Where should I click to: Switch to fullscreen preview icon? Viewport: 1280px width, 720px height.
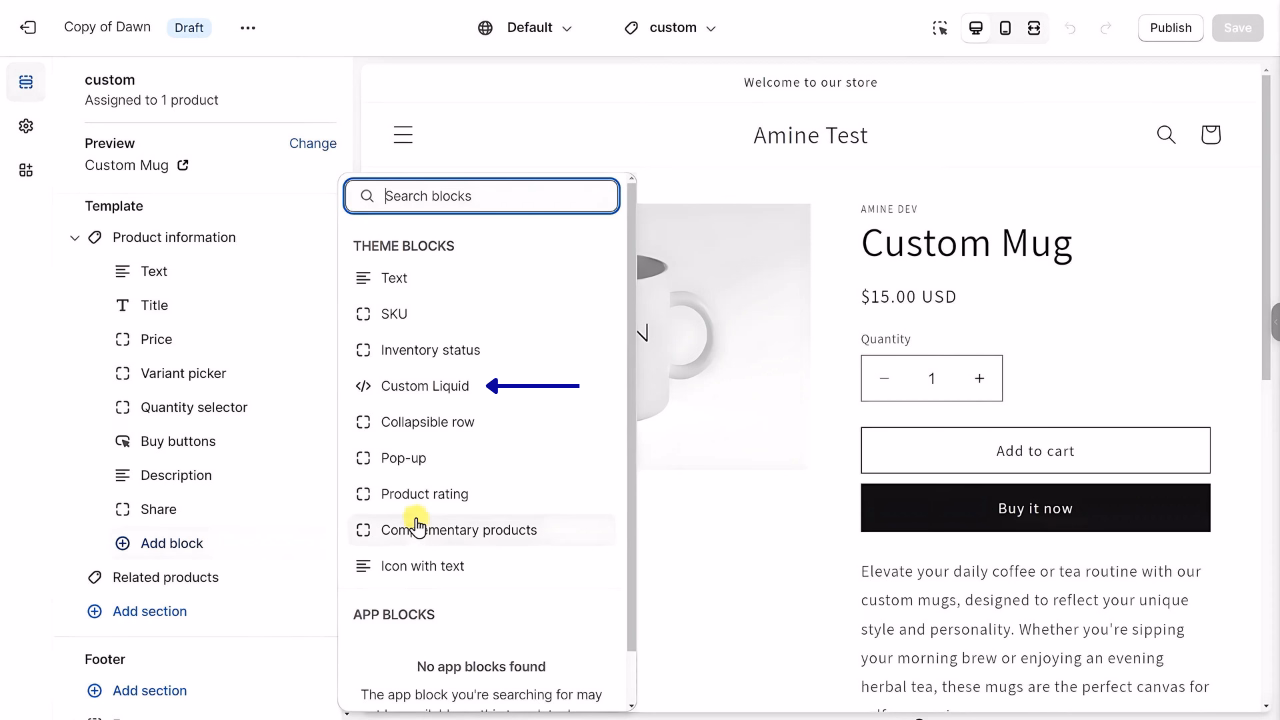[x=1034, y=28]
